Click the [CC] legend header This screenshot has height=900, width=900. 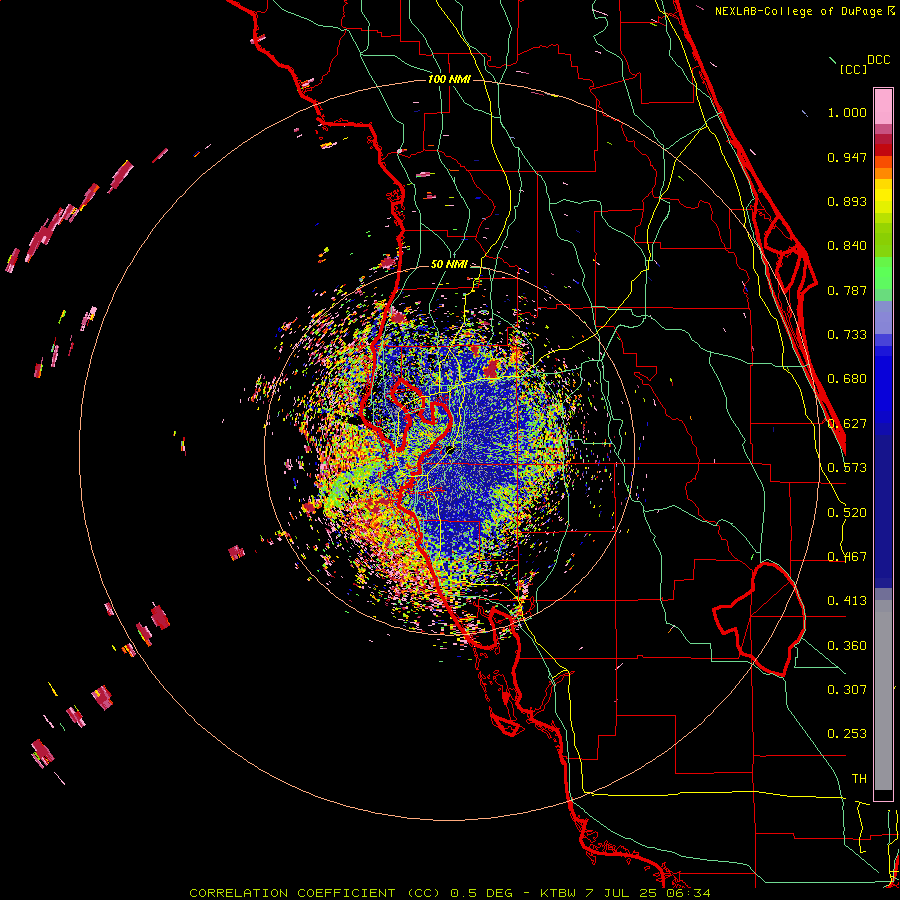point(853,69)
